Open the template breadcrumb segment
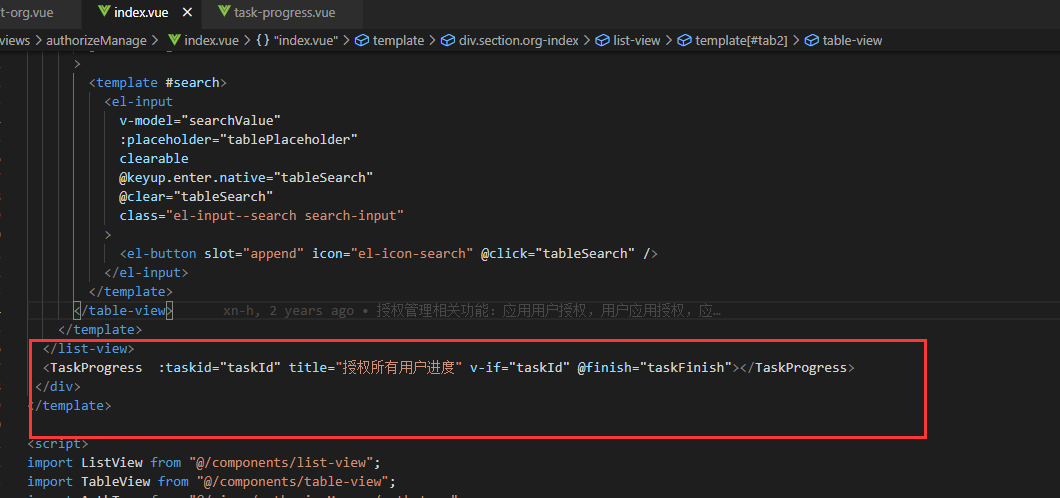The width and height of the screenshot is (1060, 498). click(398, 41)
